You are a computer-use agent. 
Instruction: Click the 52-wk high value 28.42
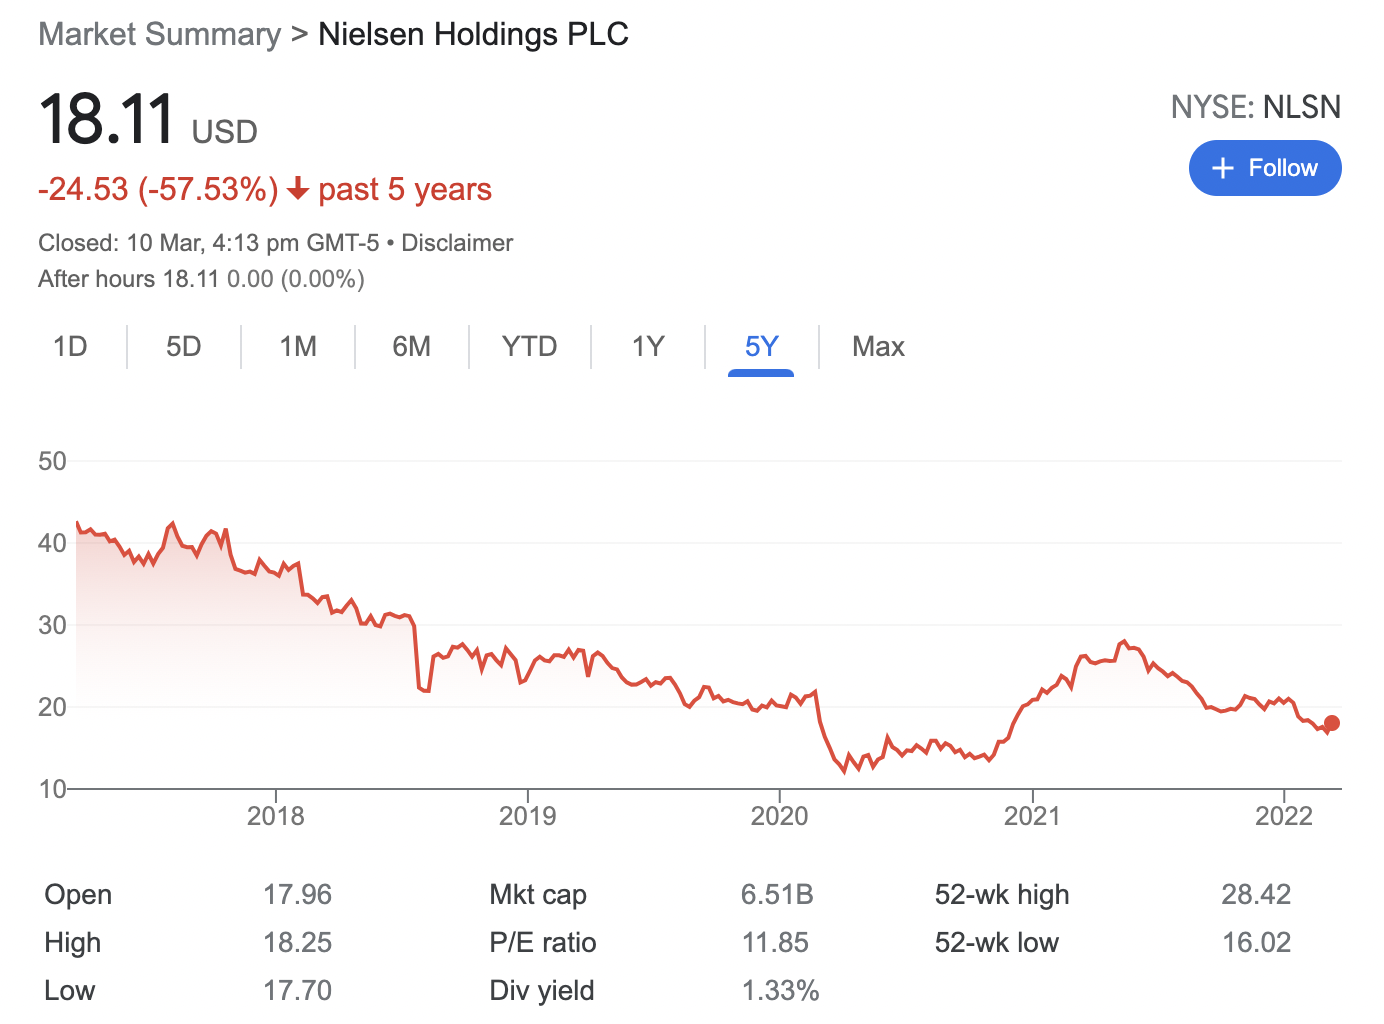[x=1255, y=894]
